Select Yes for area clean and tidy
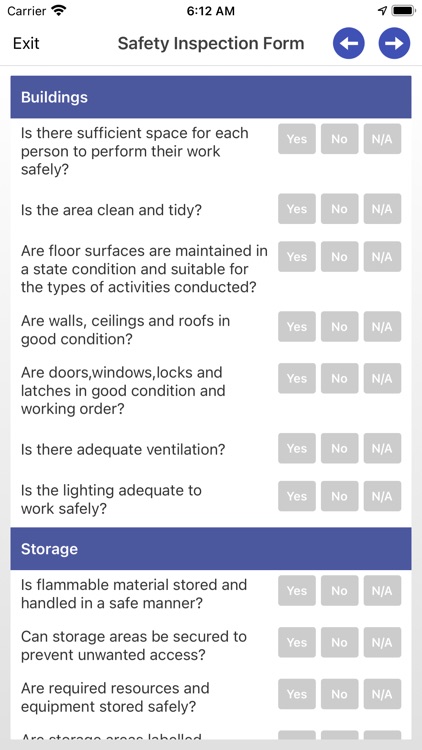The height and width of the screenshot is (750, 422). (x=297, y=209)
